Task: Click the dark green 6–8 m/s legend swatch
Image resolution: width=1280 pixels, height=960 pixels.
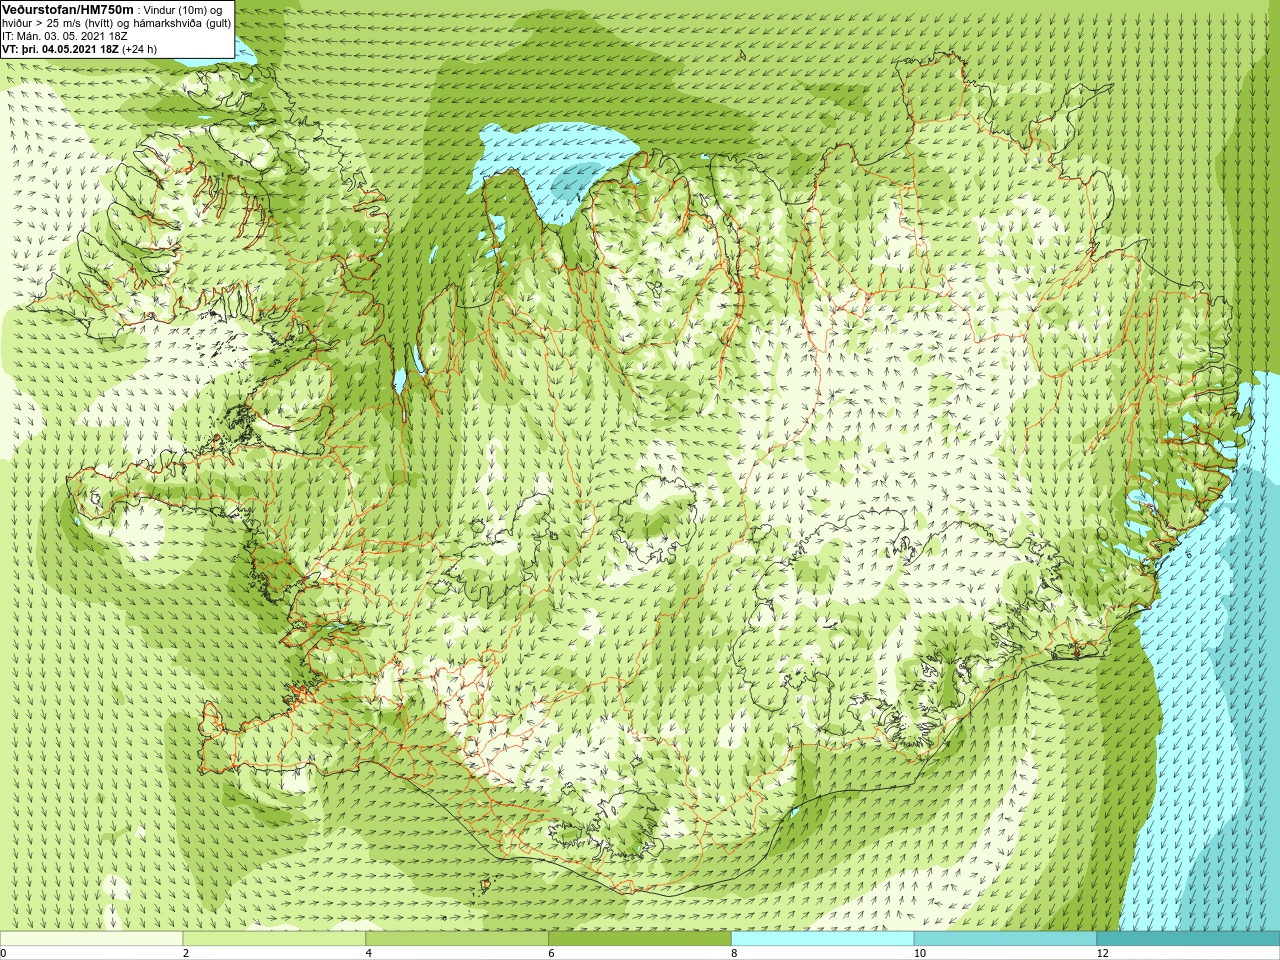Action: click(640, 939)
